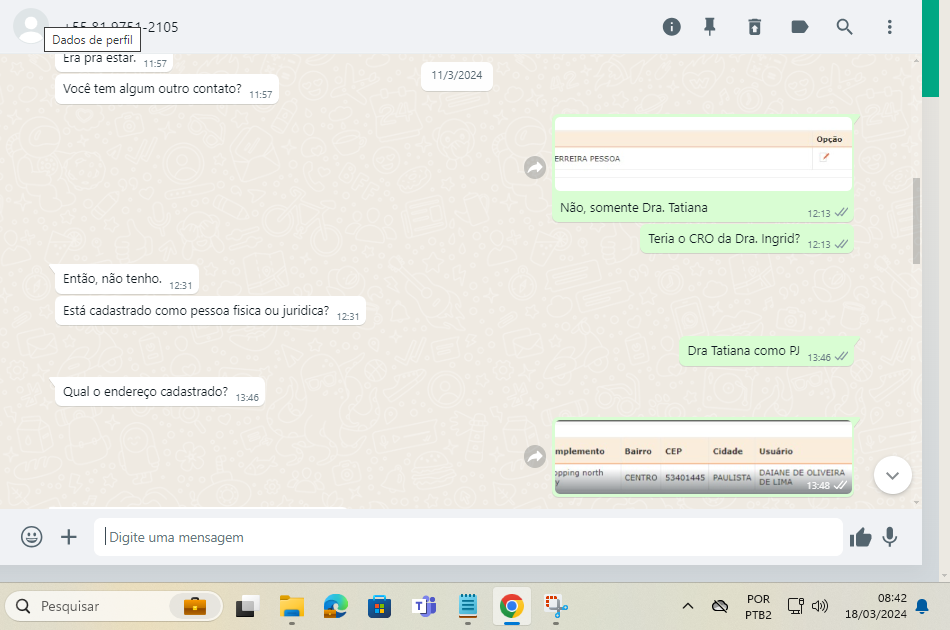The height and width of the screenshot is (630, 950).
Task: Click the label tag icon
Action: [800, 27]
